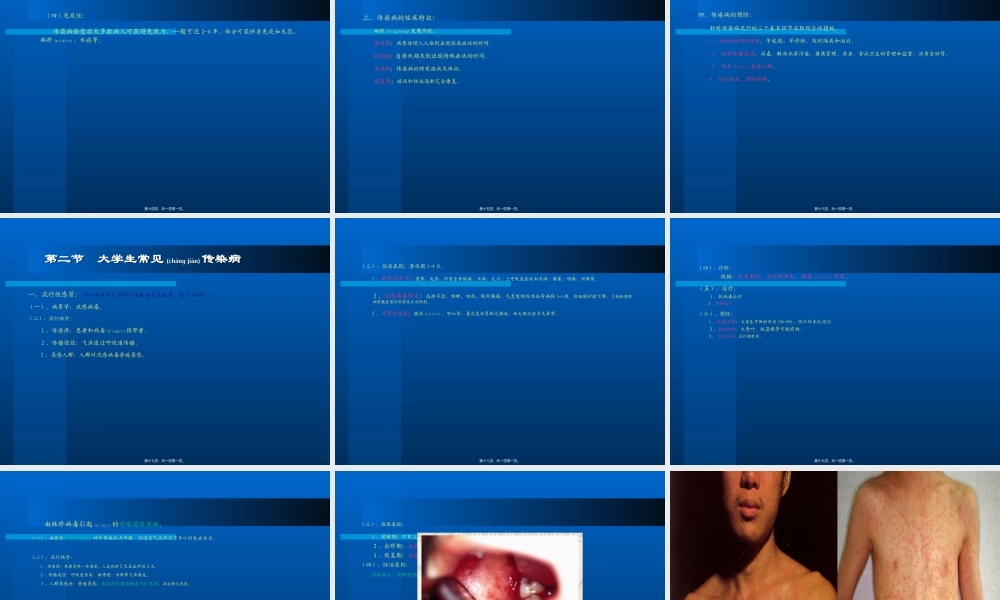Click the line 一、流行性感冒
Image resolution: width=1000 pixels, height=600 pixels.
point(62,295)
